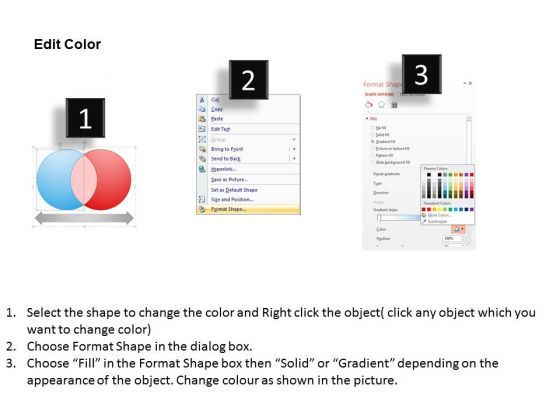Select the No fill radio button

click(x=373, y=128)
